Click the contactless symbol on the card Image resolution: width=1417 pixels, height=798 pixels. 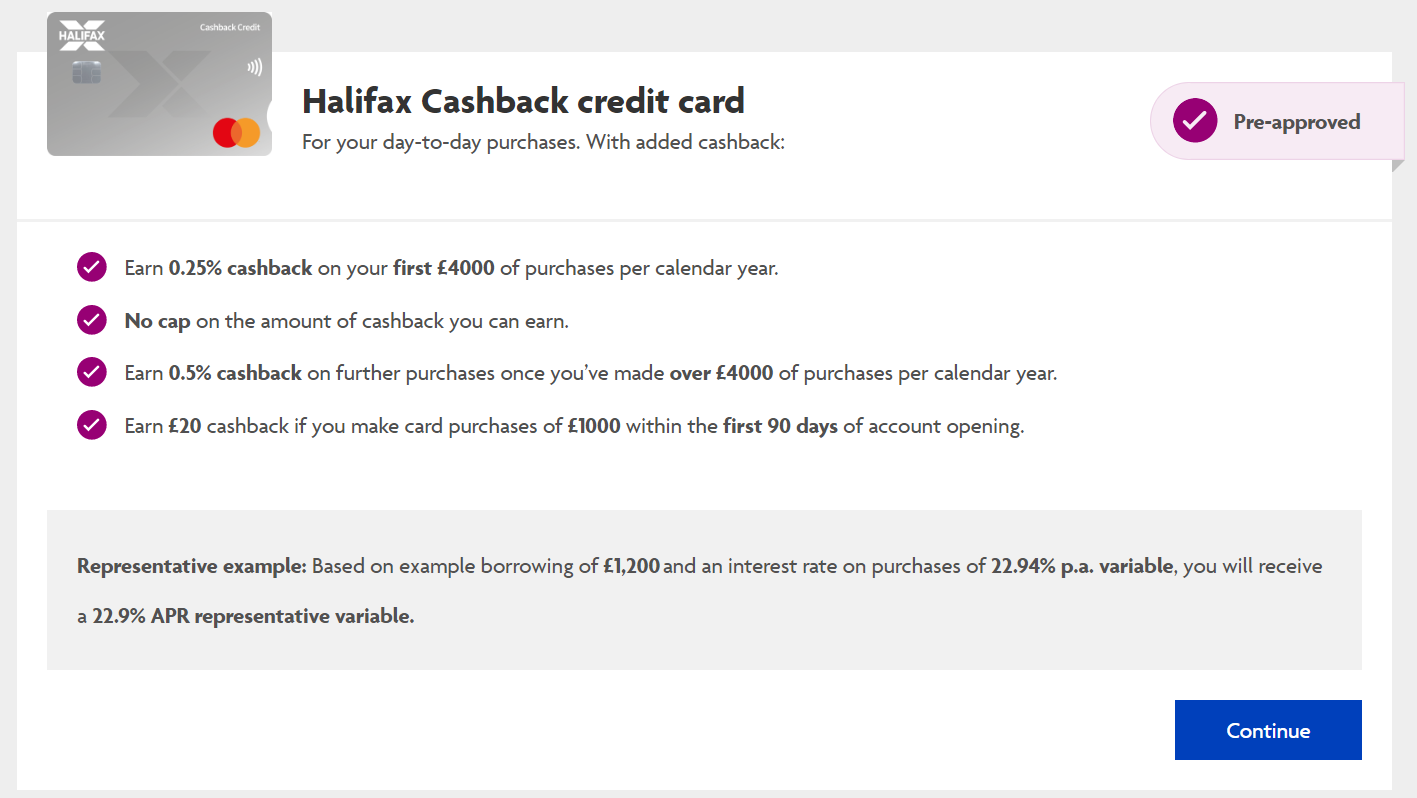pos(254,68)
